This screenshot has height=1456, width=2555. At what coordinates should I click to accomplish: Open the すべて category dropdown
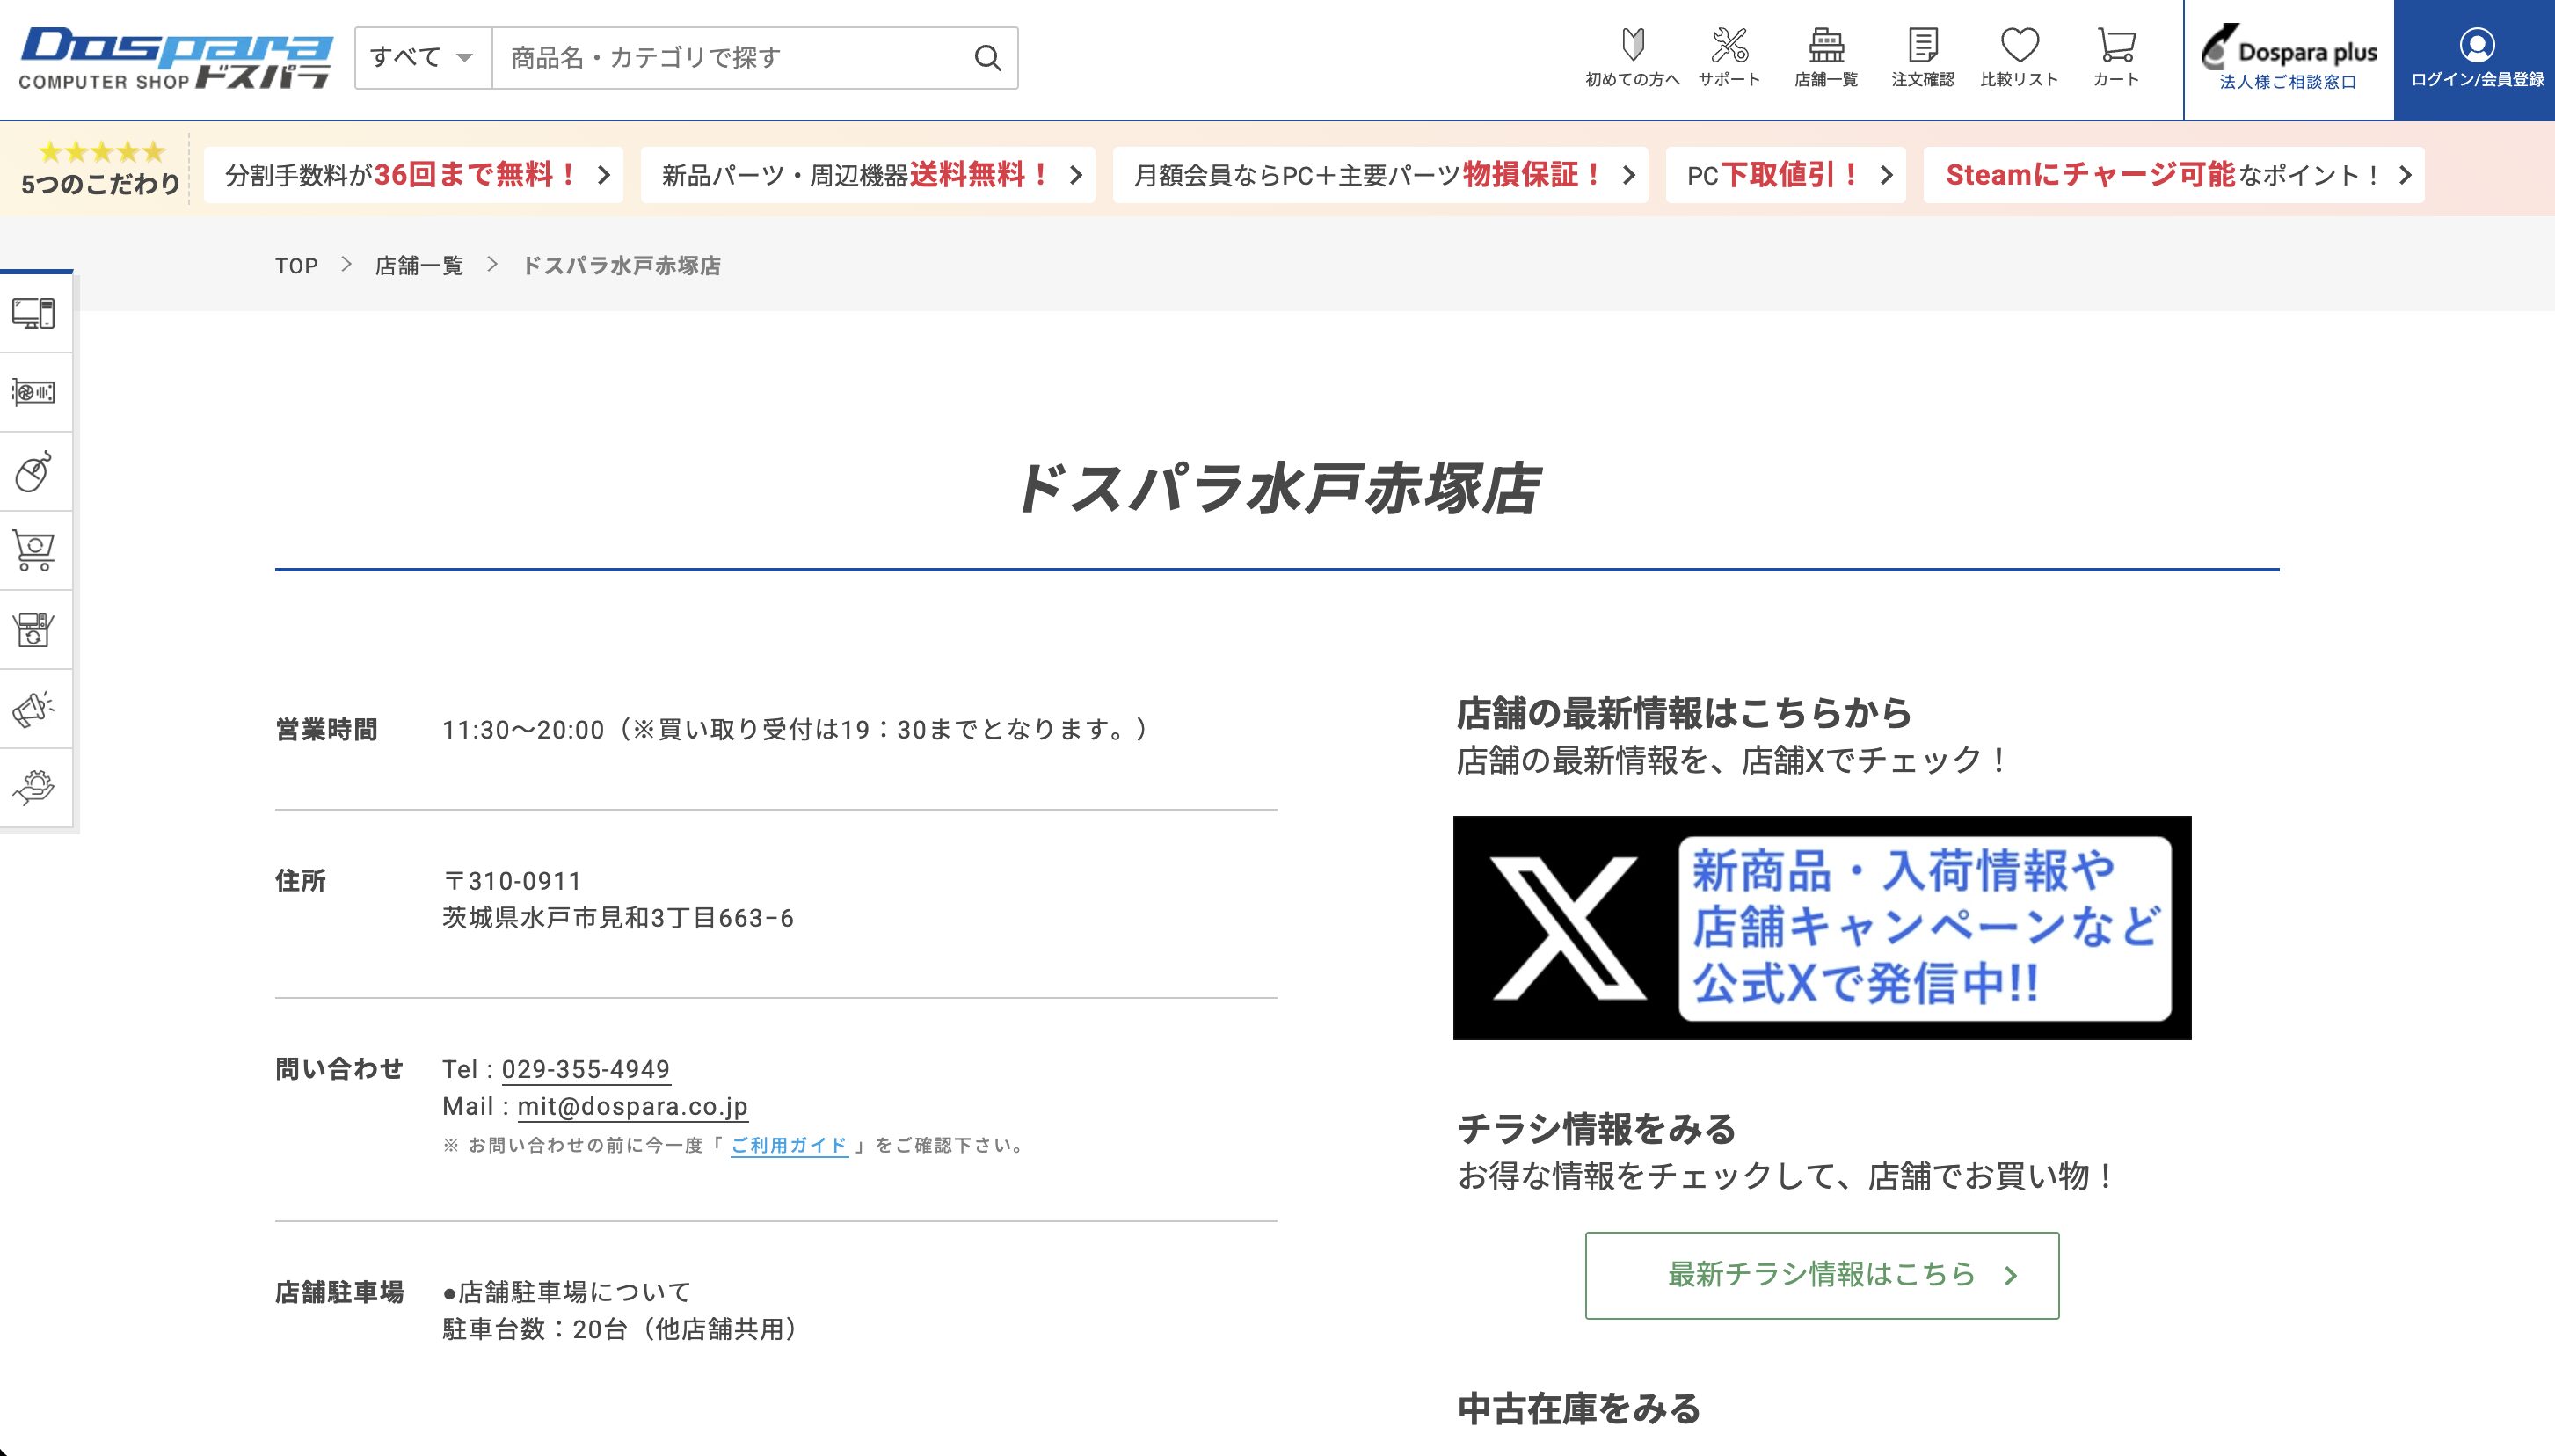(423, 58)
